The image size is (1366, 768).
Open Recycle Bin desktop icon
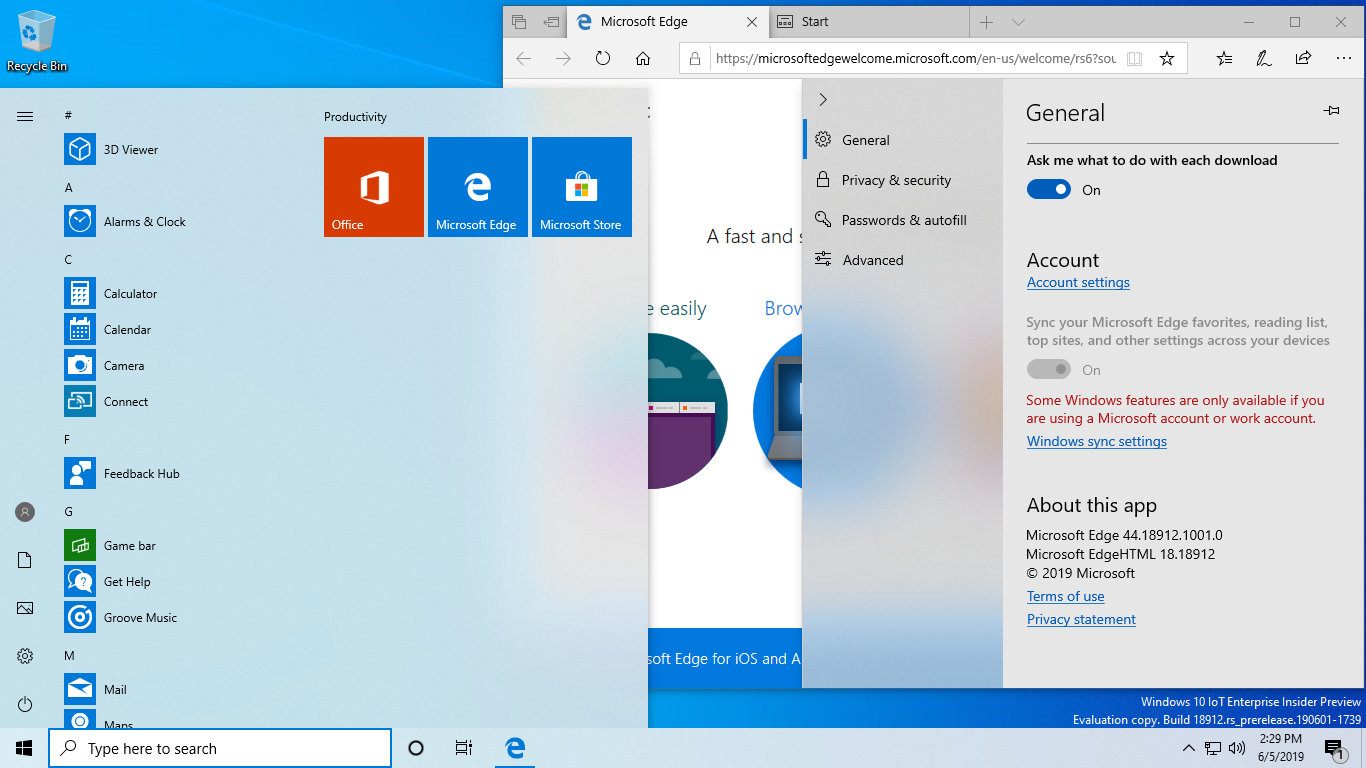tap(37, 42)
